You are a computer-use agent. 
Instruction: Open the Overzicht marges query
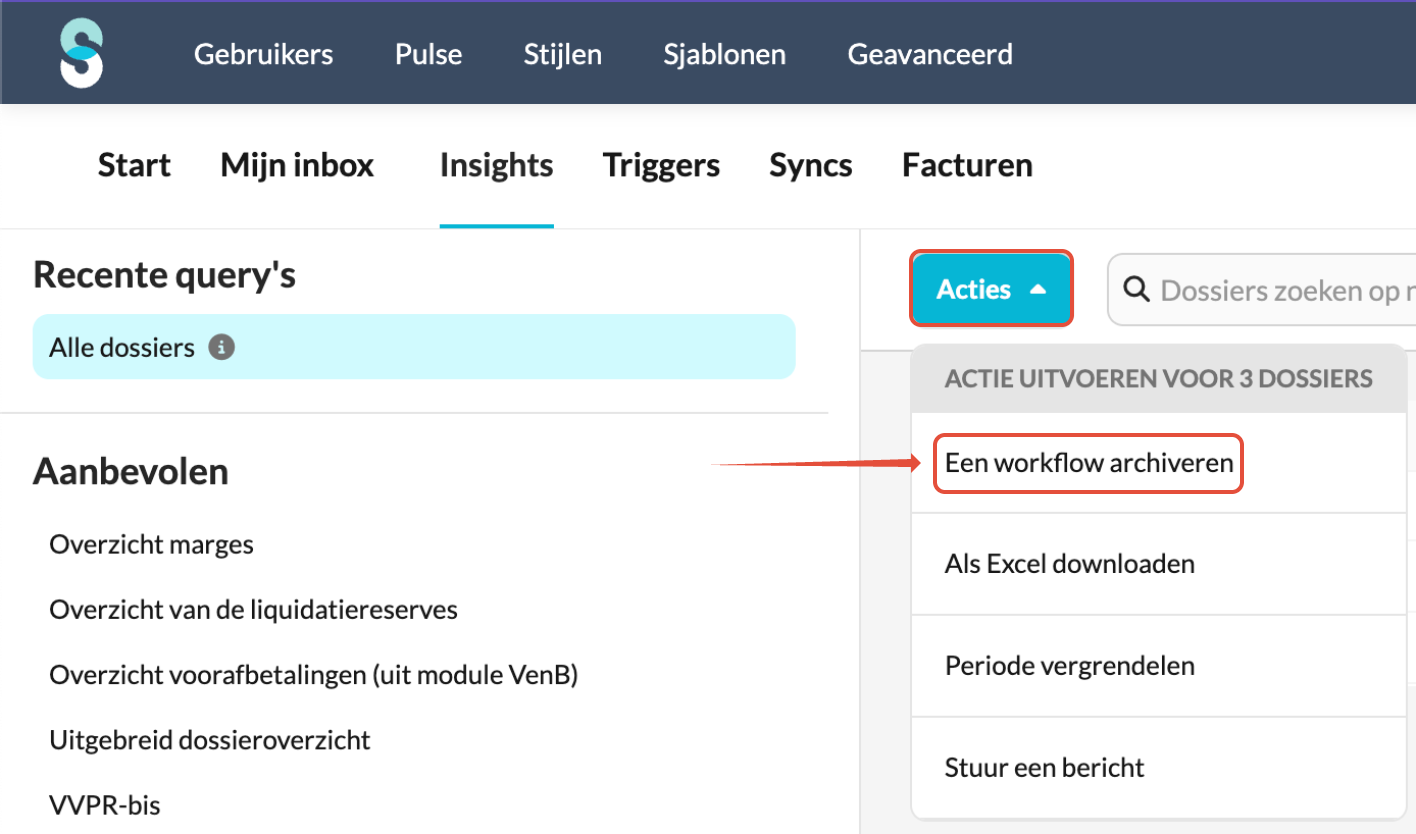tap(151, 545)
